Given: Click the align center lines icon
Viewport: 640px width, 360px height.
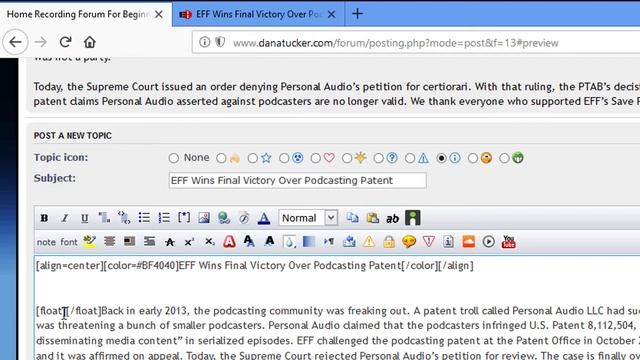Looking at the screenshot, I should [x=109, y=242].
